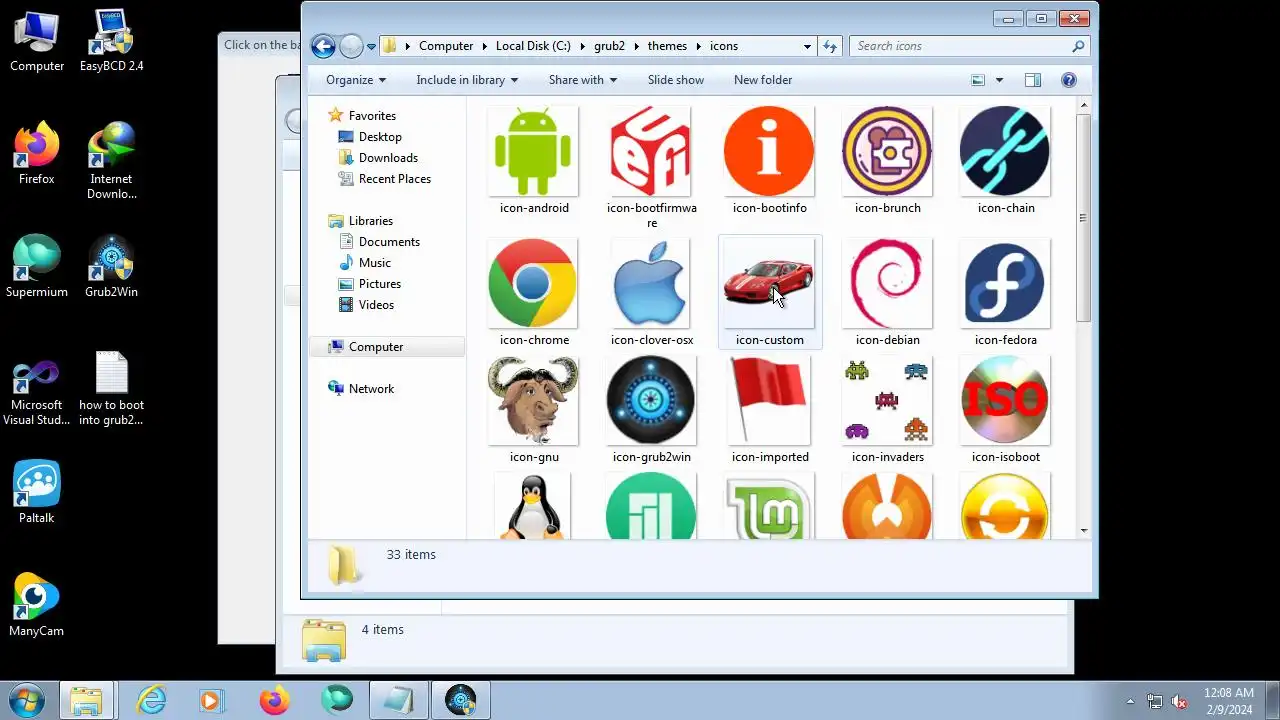
Task: Open Paltalk desktop shortcut
Action: (37, 493)
